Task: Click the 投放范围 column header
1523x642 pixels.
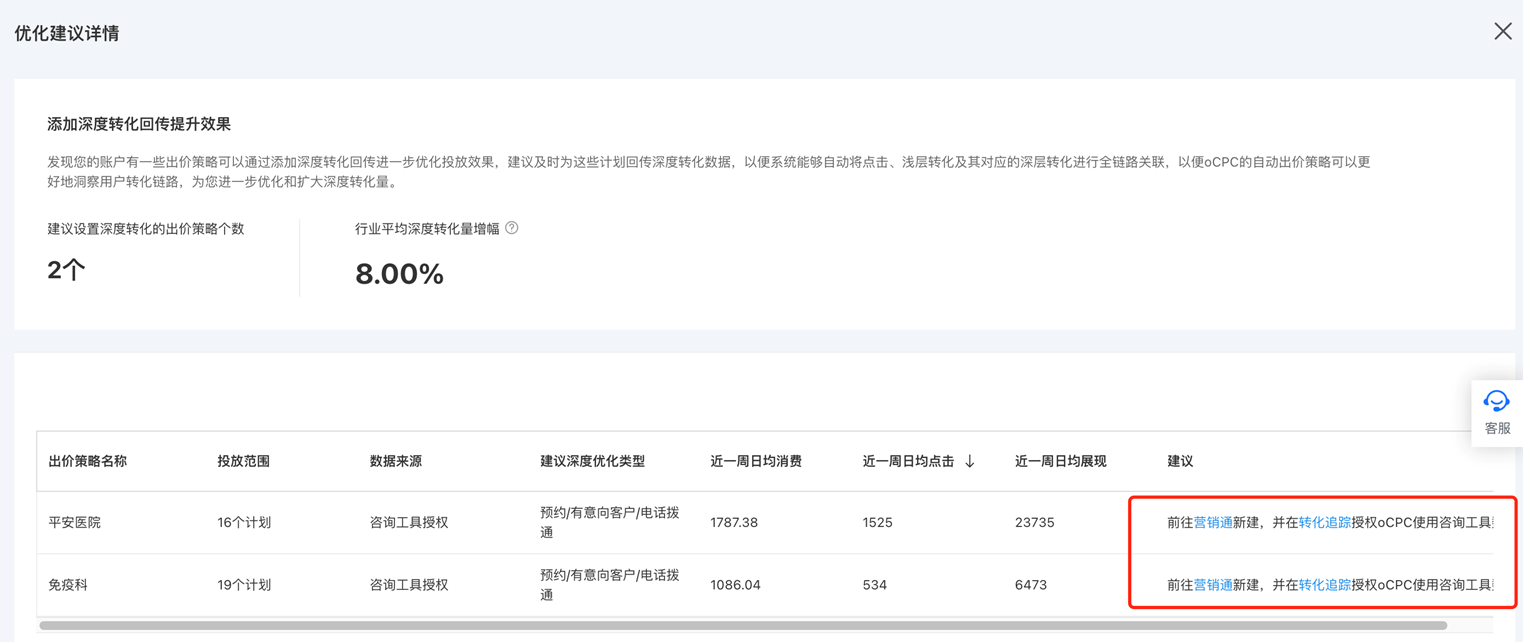Action: click(243, 461)
